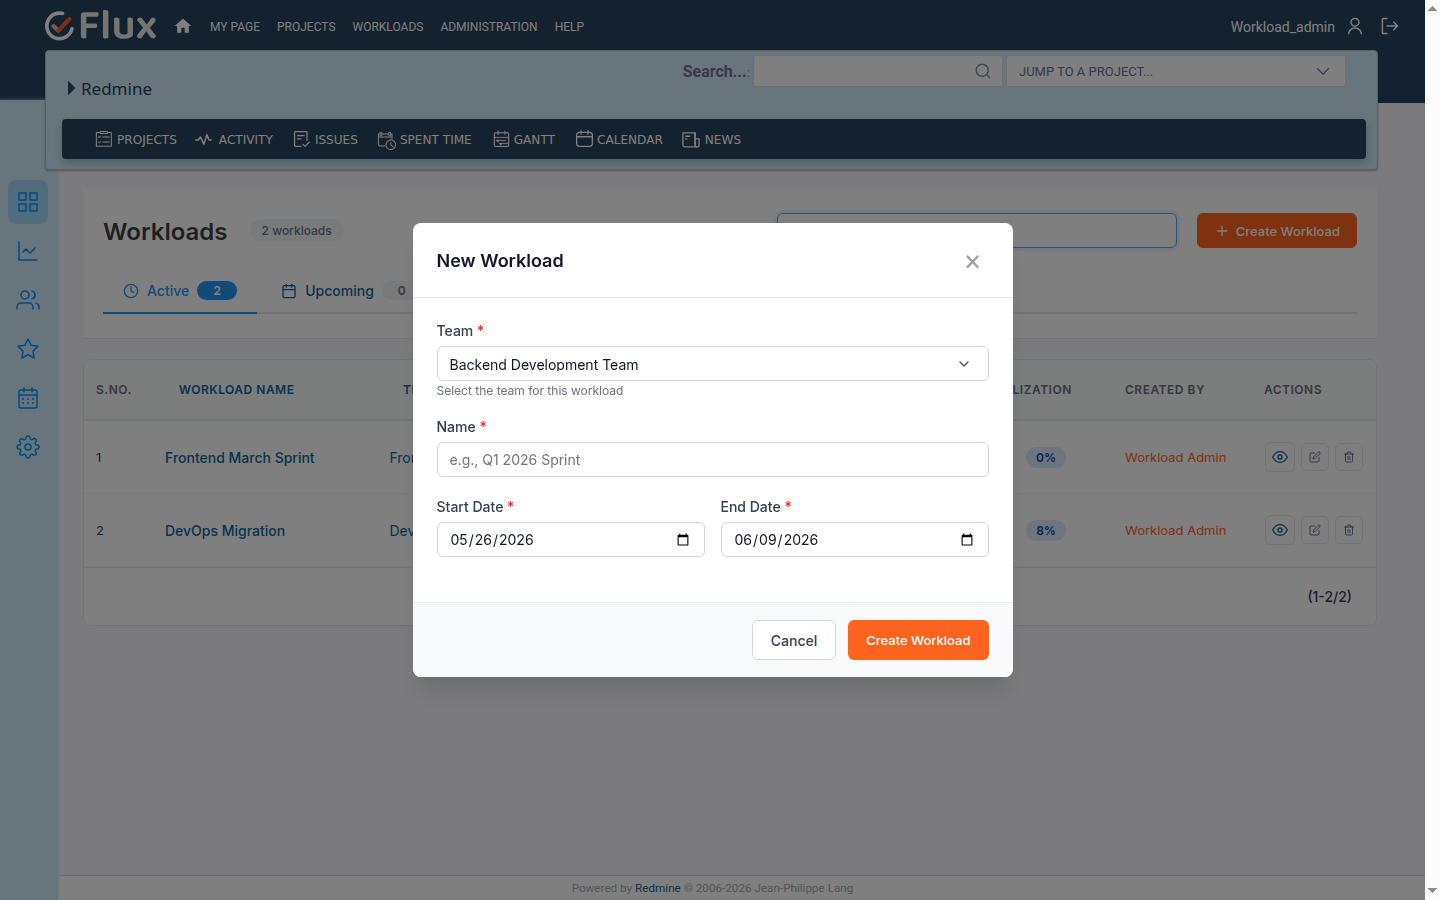The width and height of the screenshot is (1440, 900).
Task: Click the 0% utilization badge
Action: tap(1046, 458)
